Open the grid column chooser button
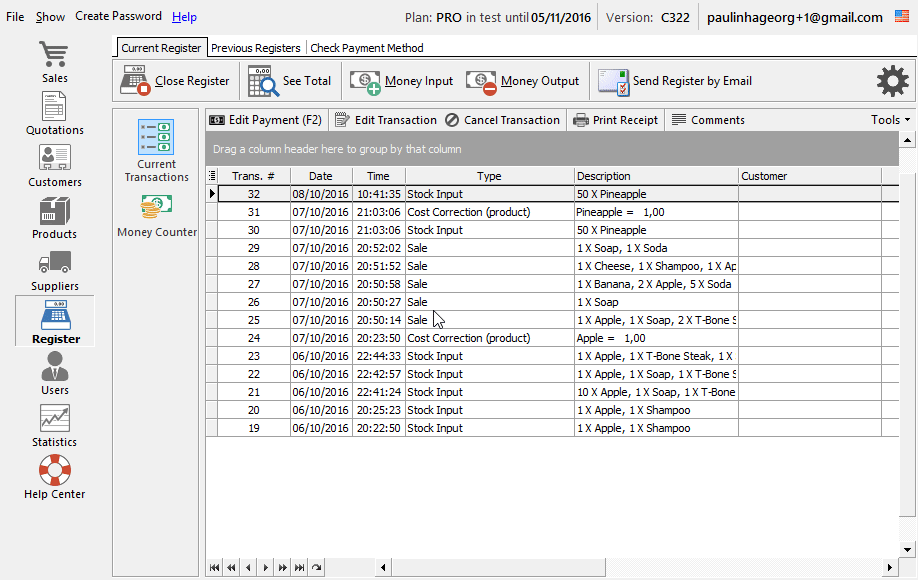Screen dimensions: 918x580 pyautogui.click(x=211, y=176)
